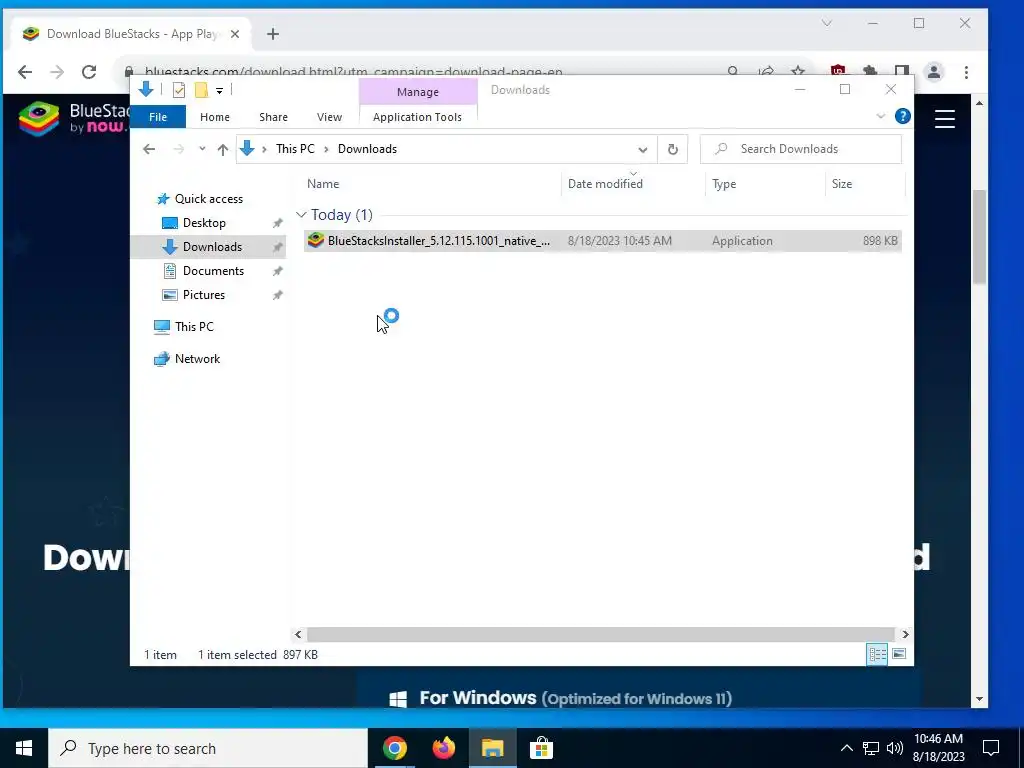
Task: Select the Manage contextual tab
Action: tap(418, 92)
